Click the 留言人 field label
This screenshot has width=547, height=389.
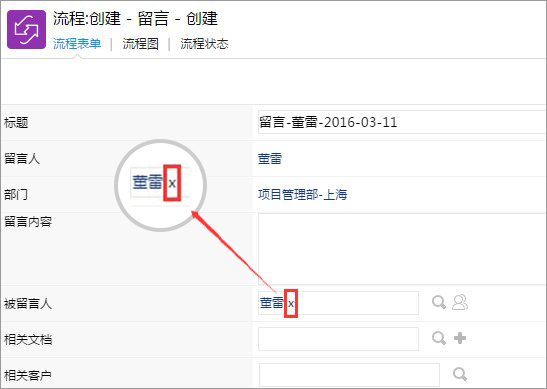tap(22, 159)
